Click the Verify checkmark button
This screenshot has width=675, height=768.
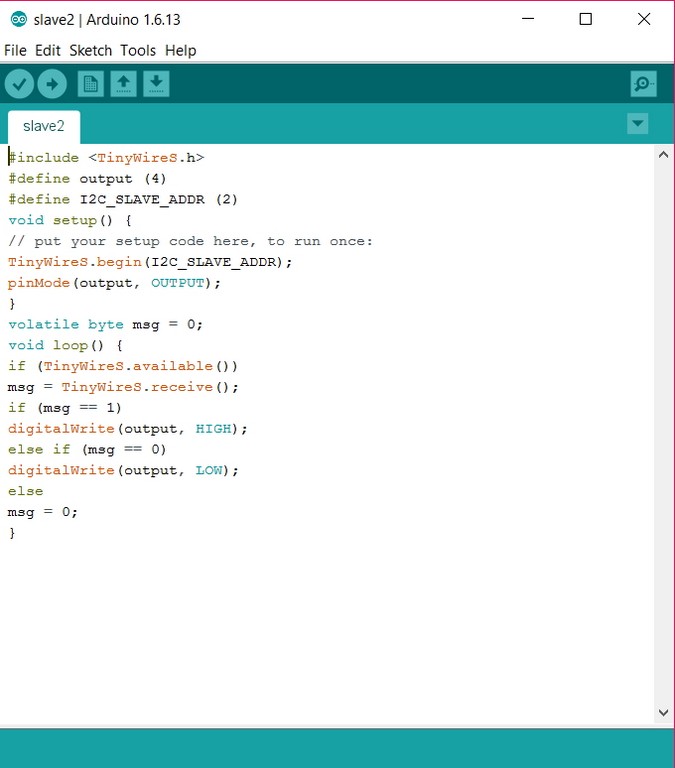[x=19, y=84]
